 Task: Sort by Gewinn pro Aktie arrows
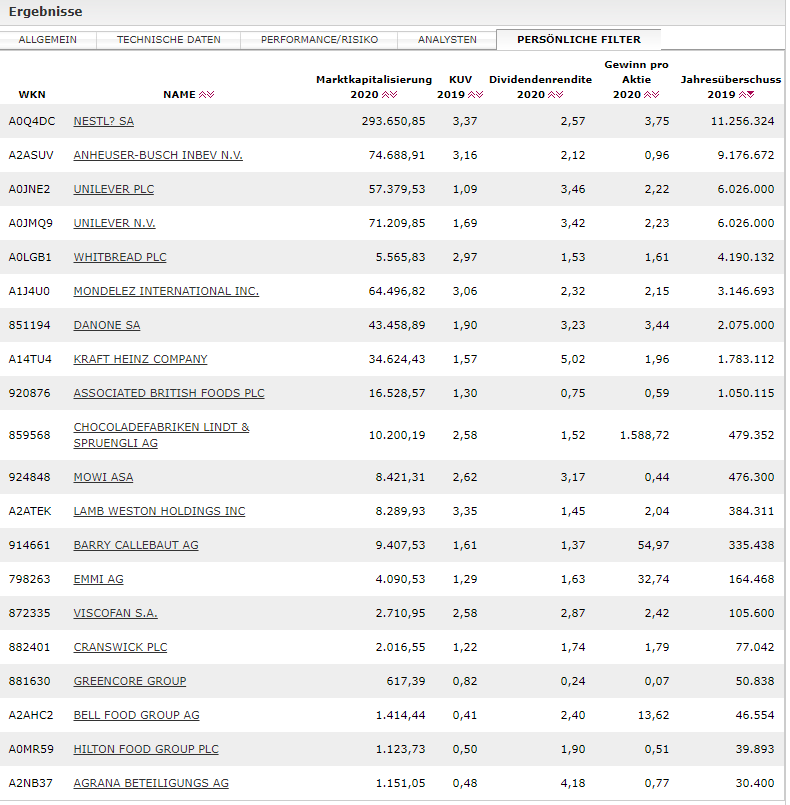pos(651,95)
